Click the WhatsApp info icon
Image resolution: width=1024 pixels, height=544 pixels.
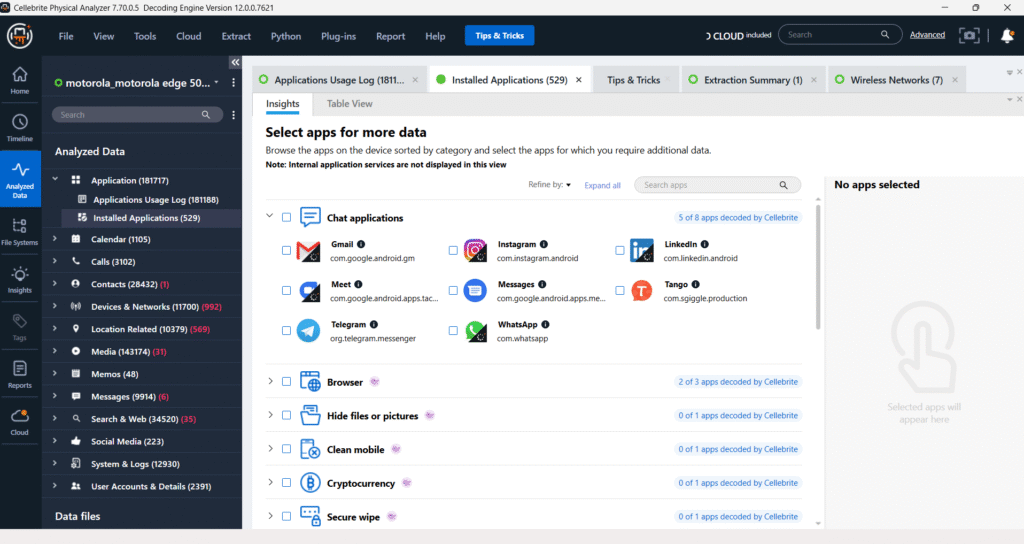545,325
